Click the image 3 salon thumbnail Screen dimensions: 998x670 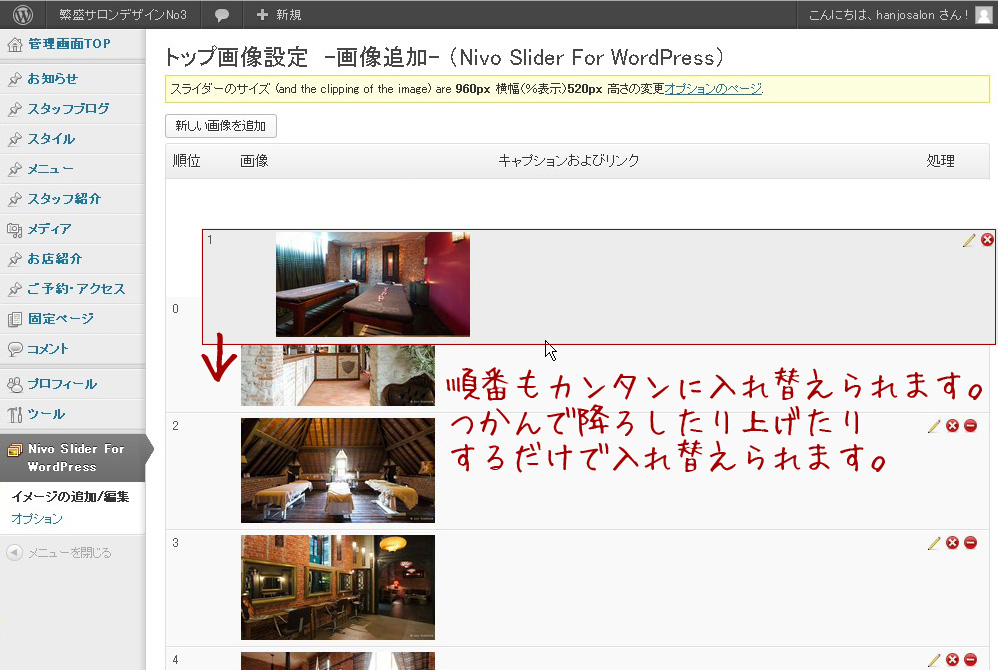coord(337,587)
